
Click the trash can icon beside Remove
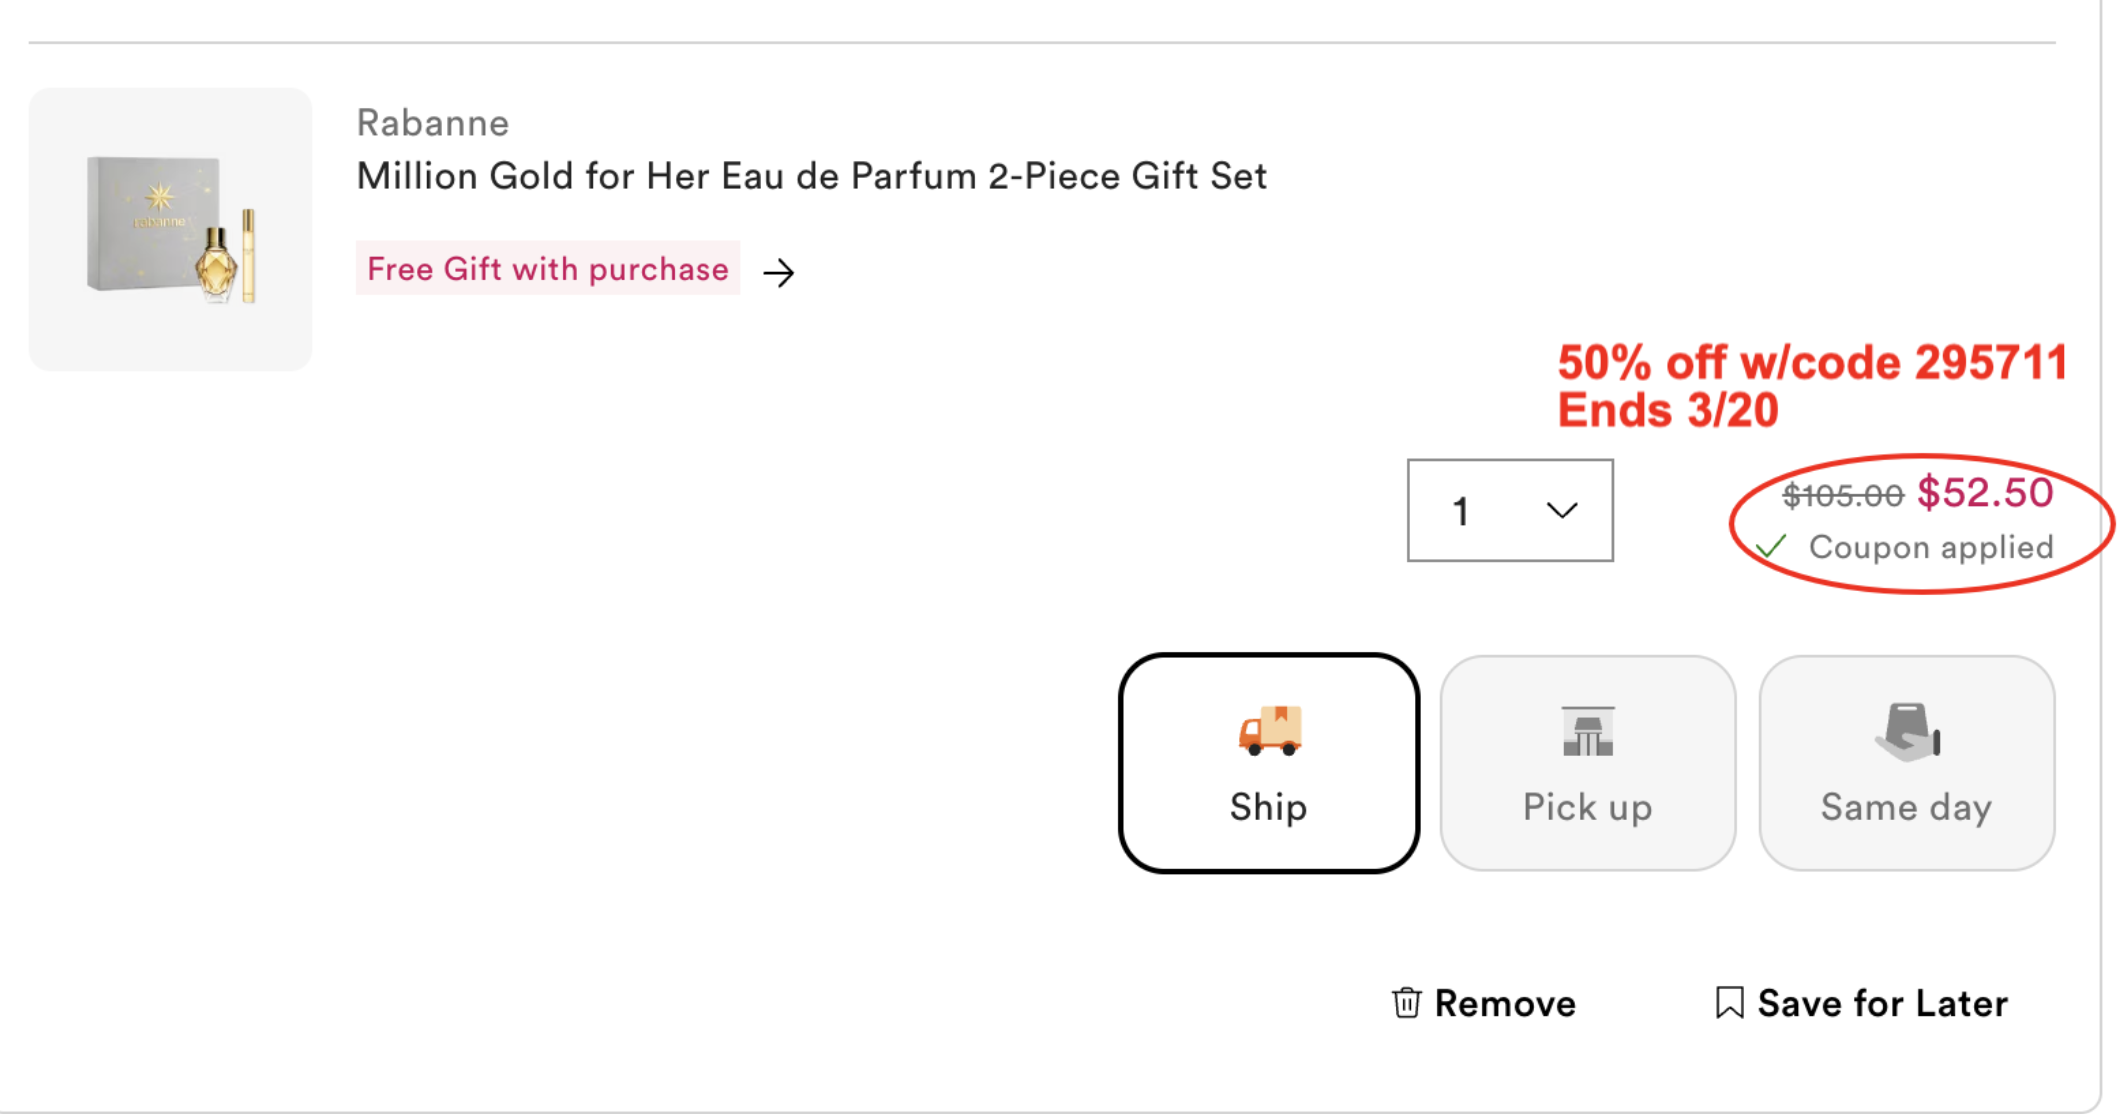click(1406, 1002)
